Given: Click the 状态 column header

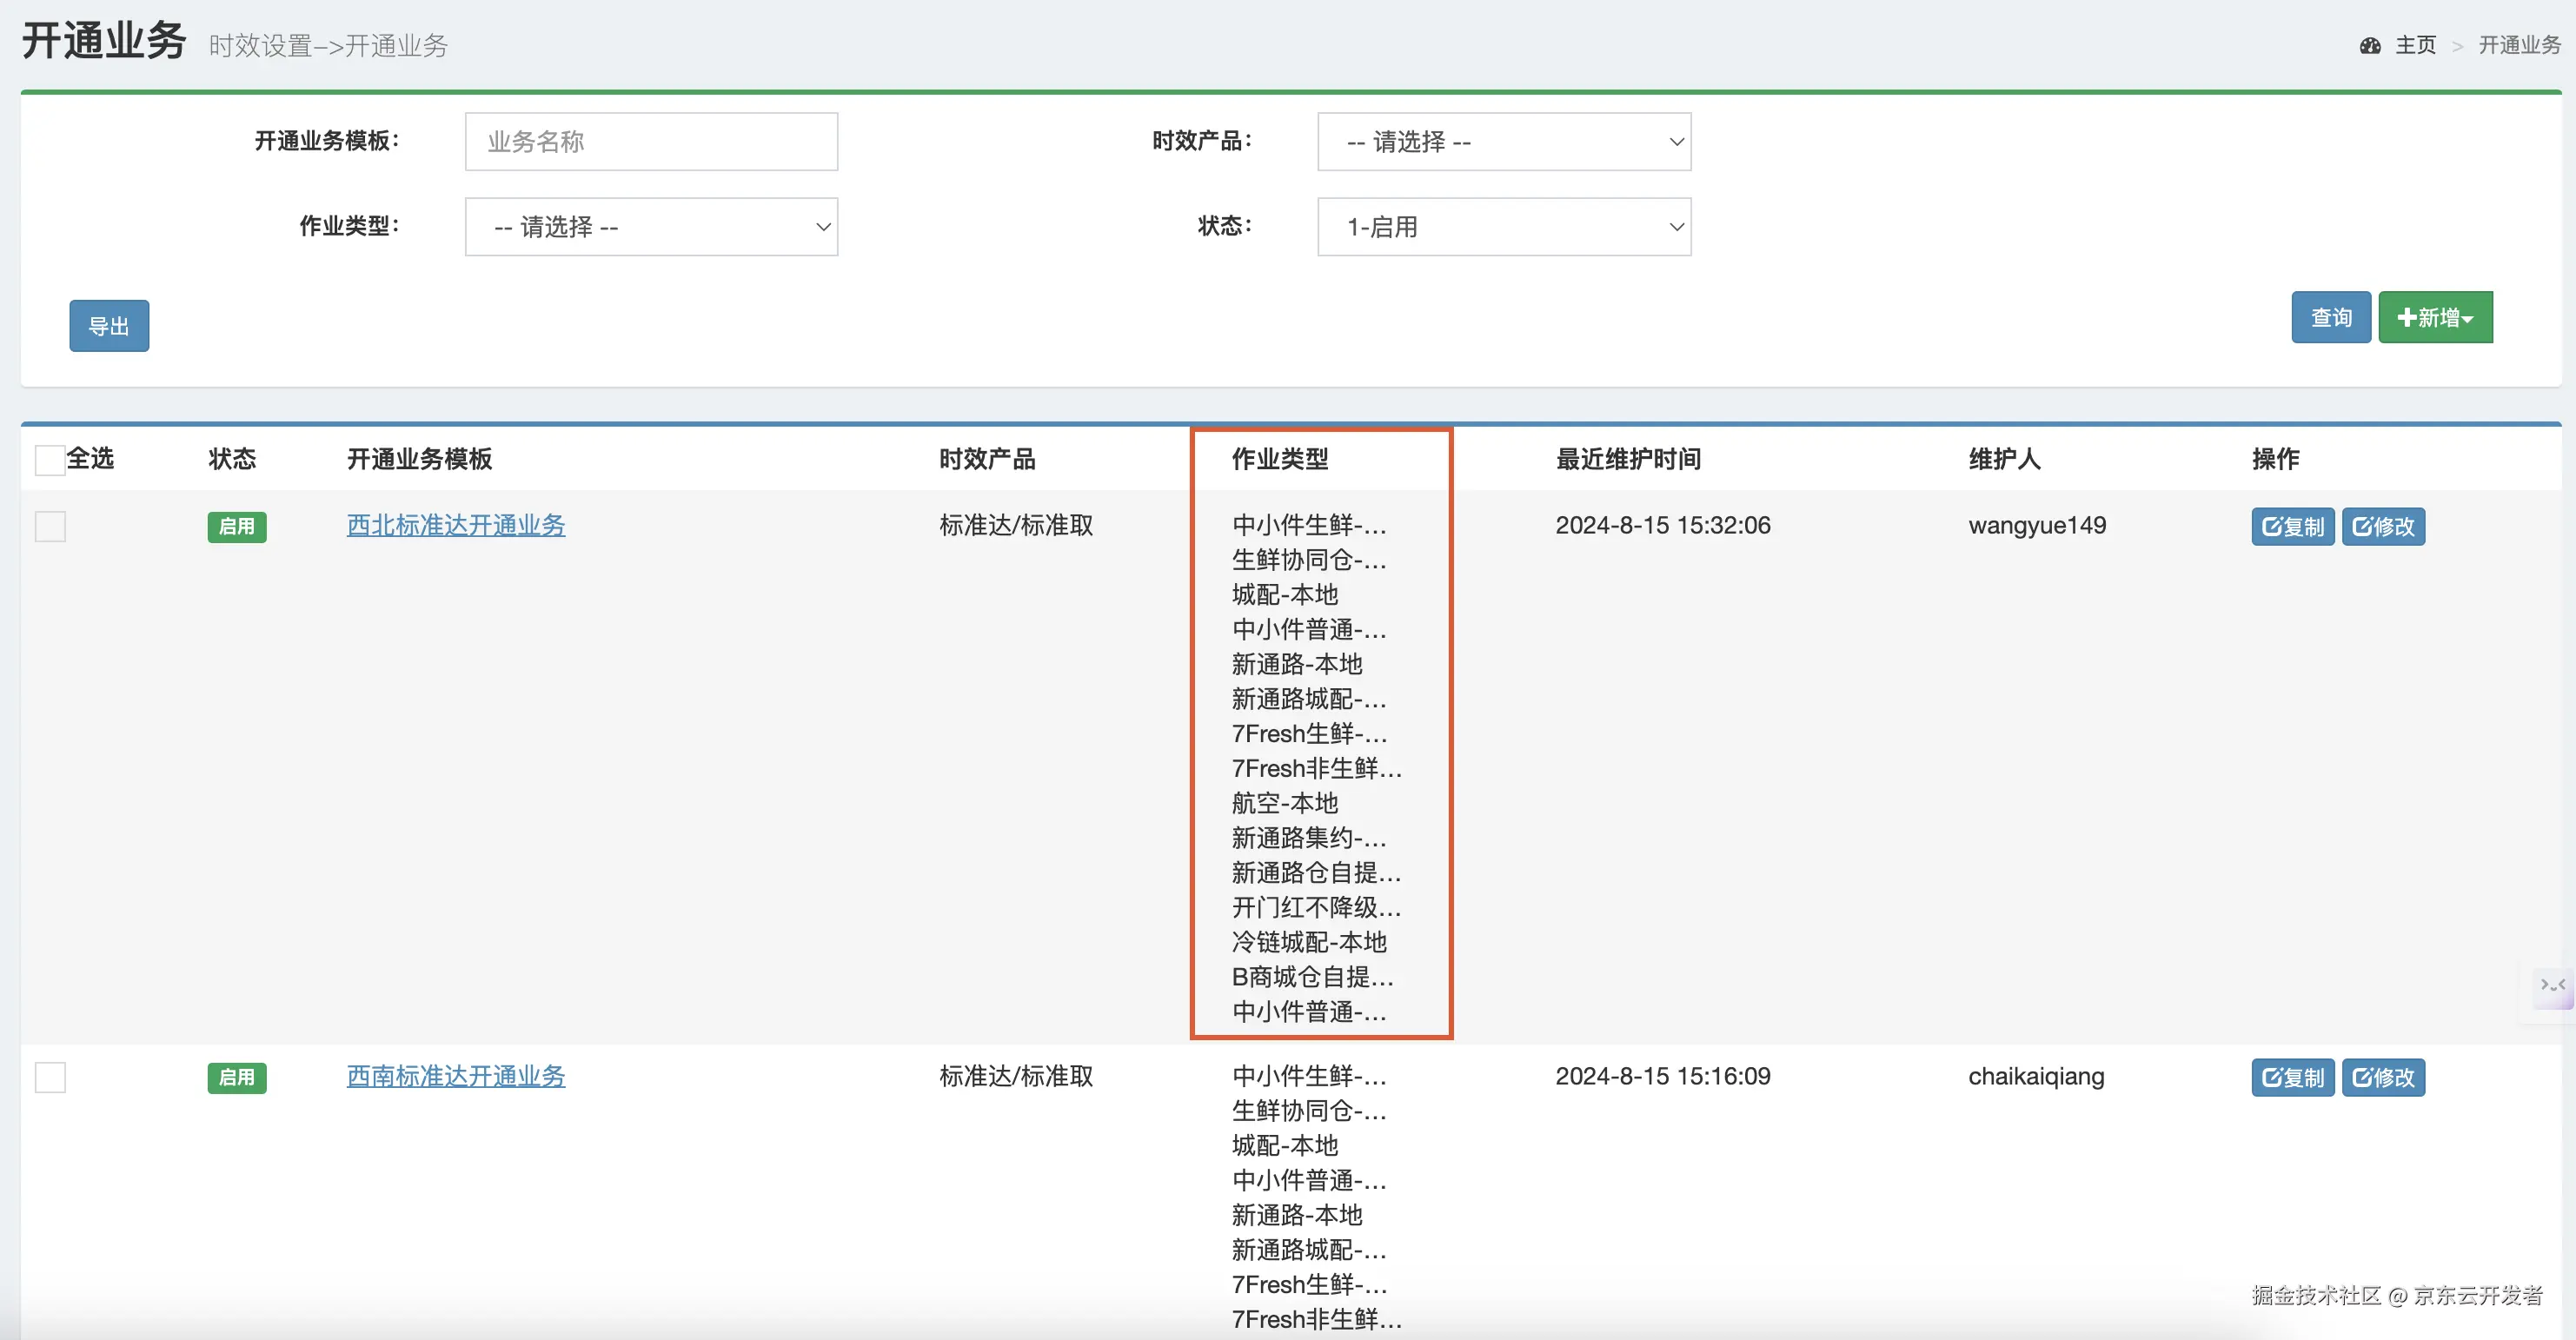Looking at the screenshot, I should [232, 459].
